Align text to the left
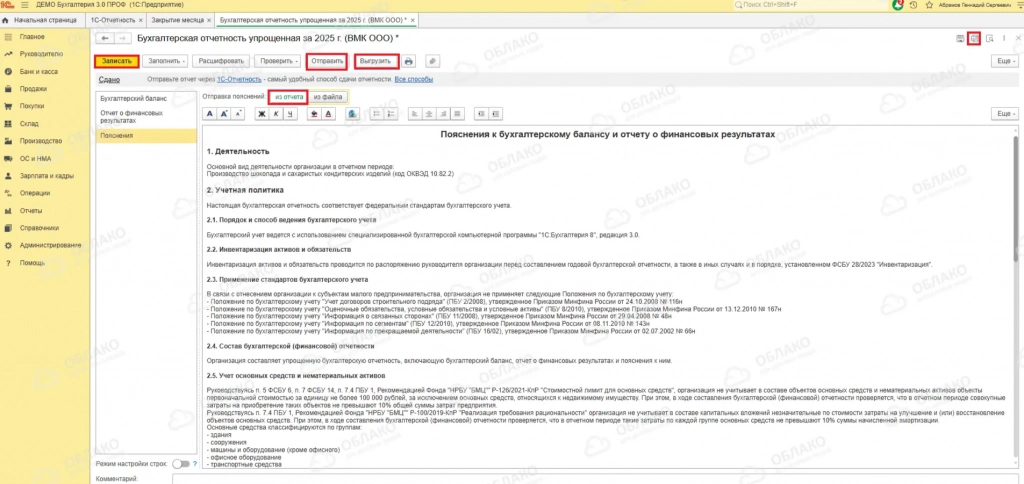 415,113
